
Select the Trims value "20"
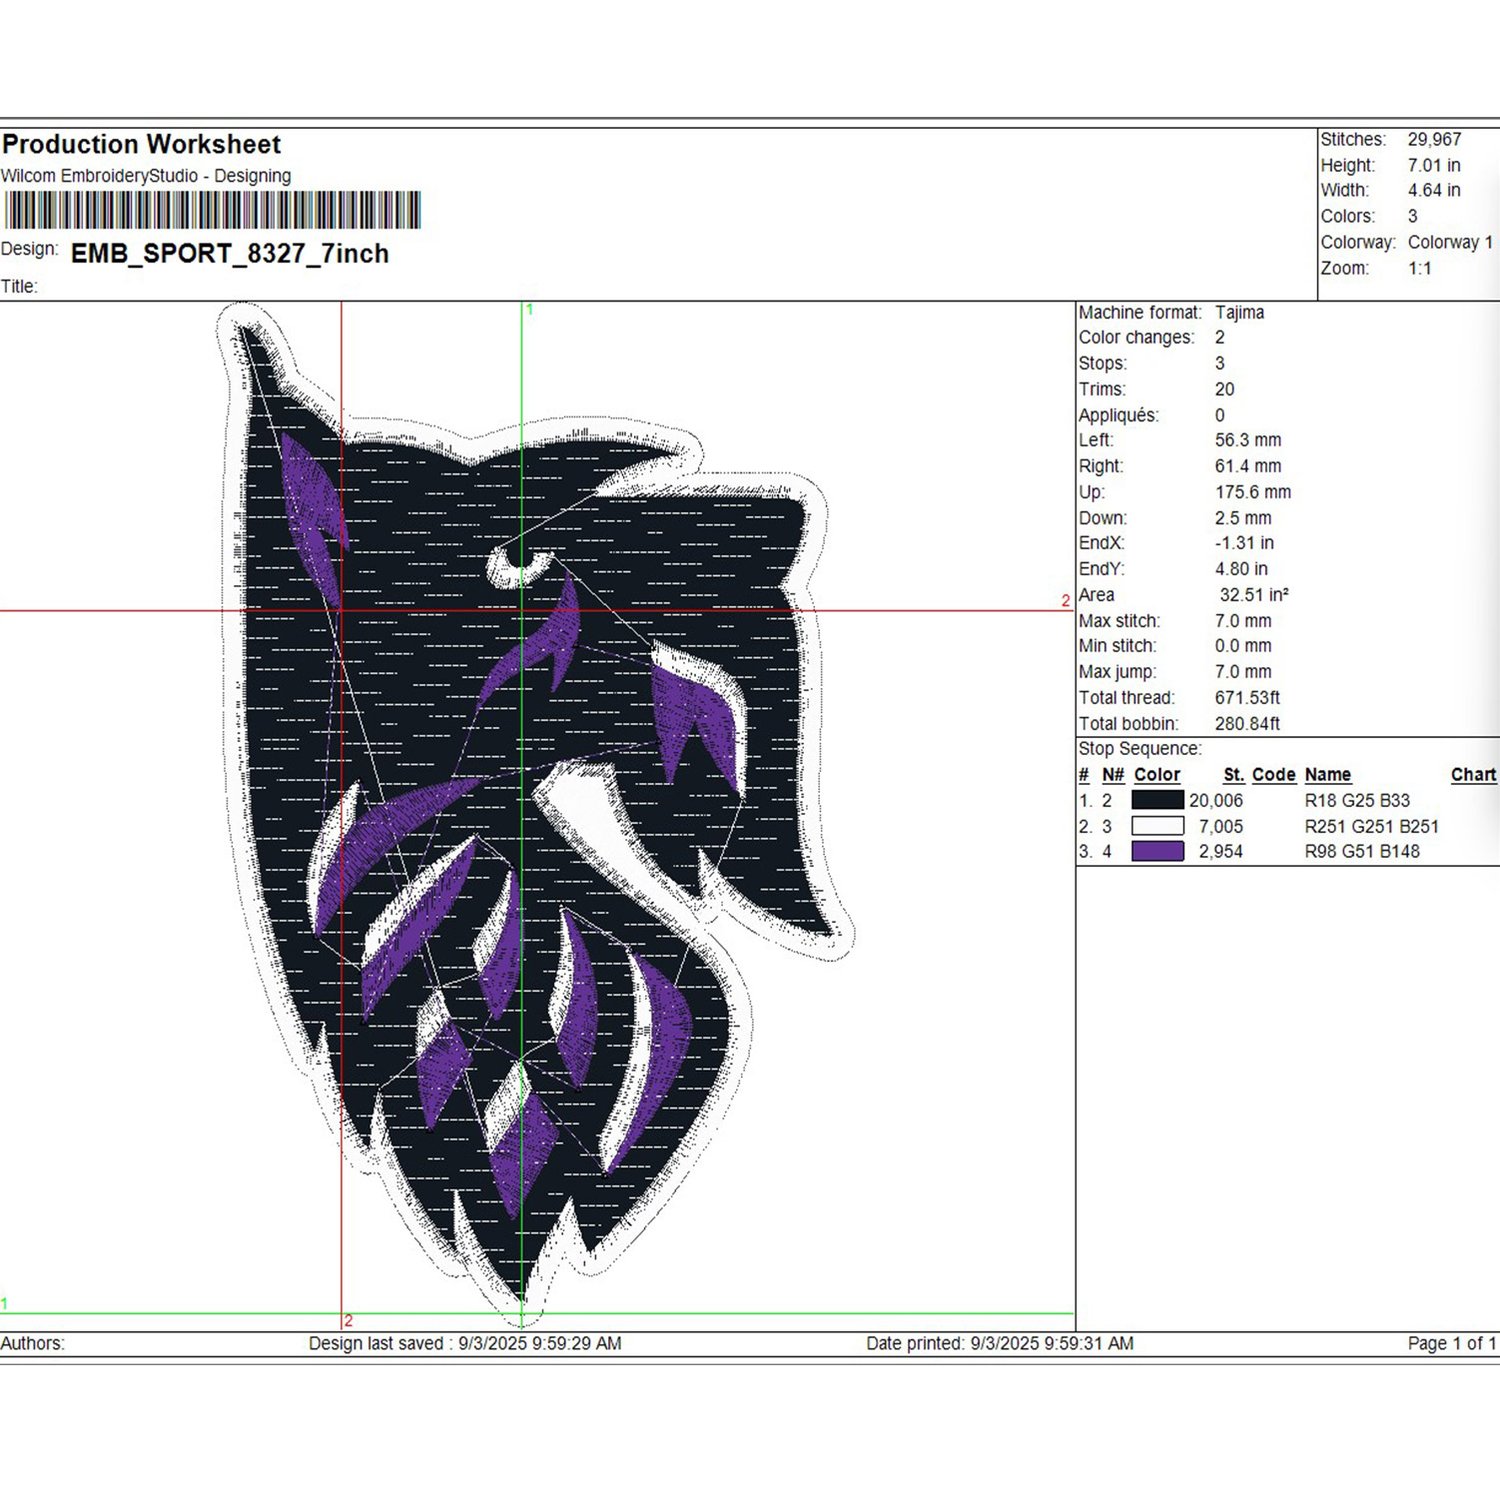(x=1225, y=389)
